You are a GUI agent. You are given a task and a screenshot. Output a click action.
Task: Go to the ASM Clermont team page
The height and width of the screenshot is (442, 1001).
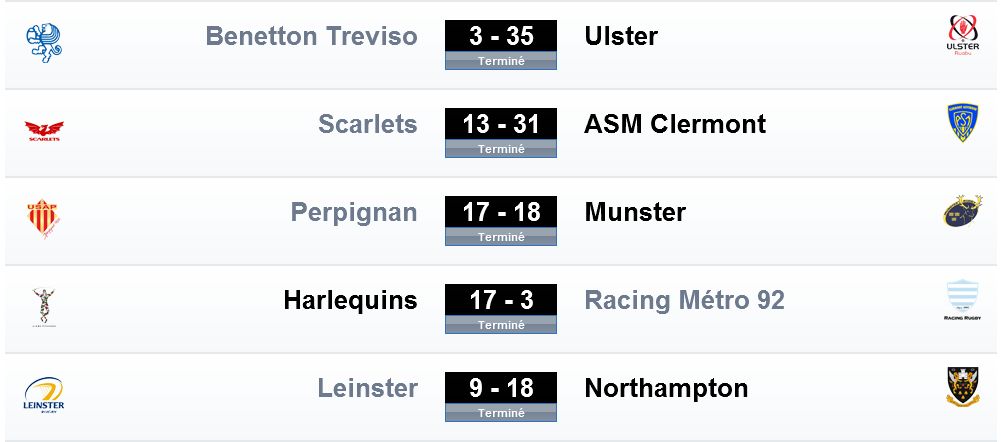pyautogui.click(x=675, y=125)
